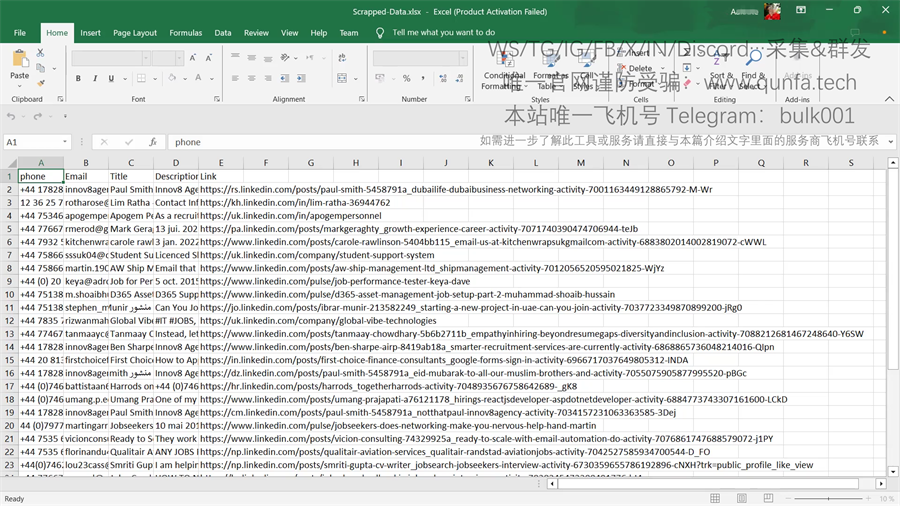Open Font dialog launcher
Screen dimensions: 900x506
(217, 99)
